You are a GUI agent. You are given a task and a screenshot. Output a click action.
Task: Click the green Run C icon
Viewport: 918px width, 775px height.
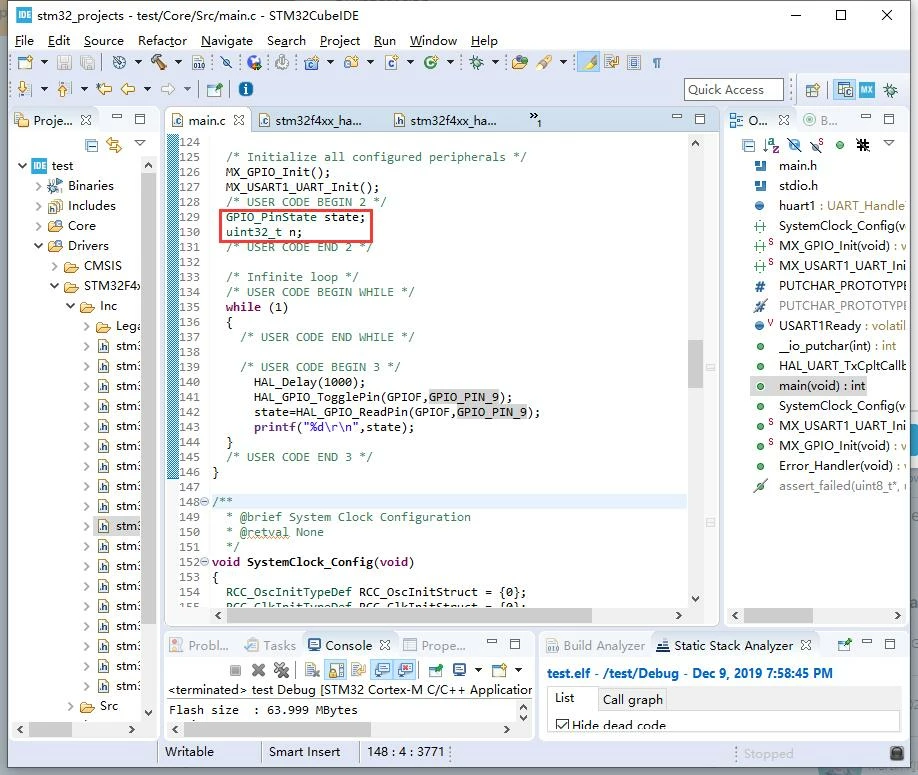coord(431,62)
